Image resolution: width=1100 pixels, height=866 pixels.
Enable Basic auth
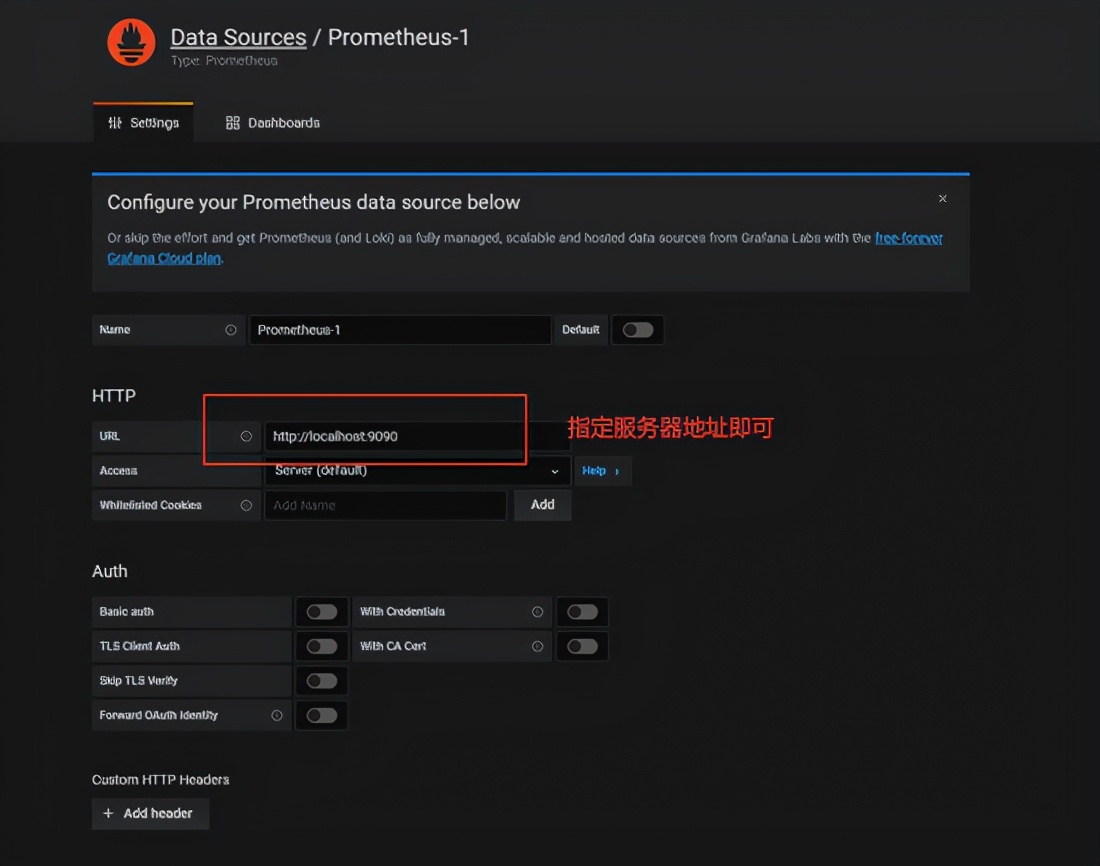pos(321,611)
